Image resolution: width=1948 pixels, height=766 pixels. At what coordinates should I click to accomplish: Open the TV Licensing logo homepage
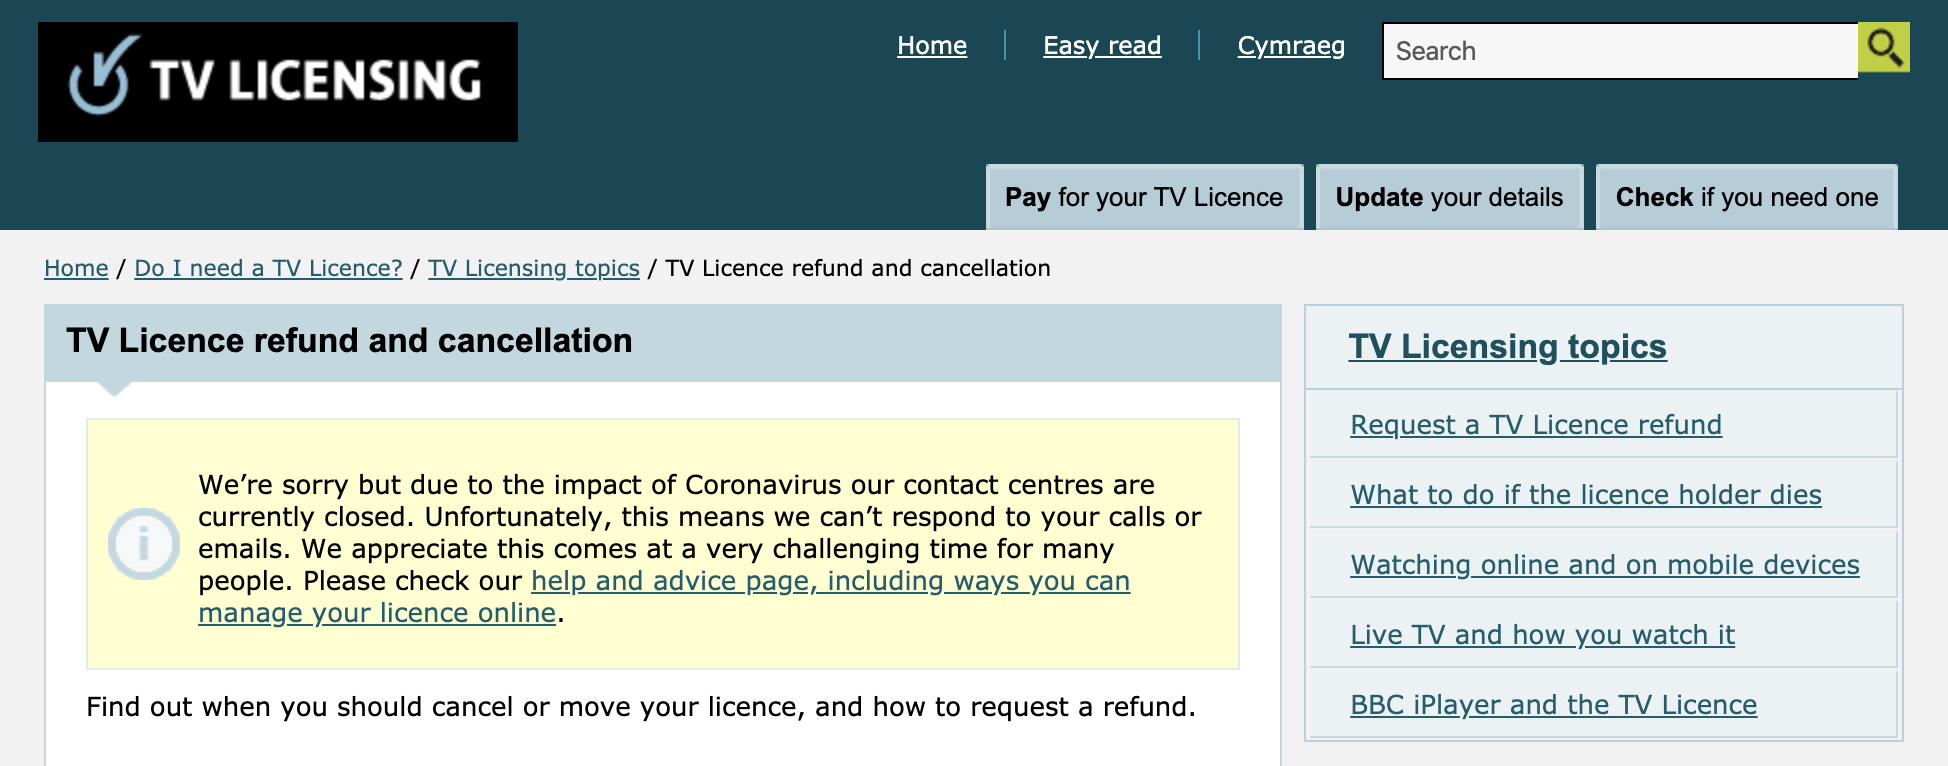click(278, 82)
